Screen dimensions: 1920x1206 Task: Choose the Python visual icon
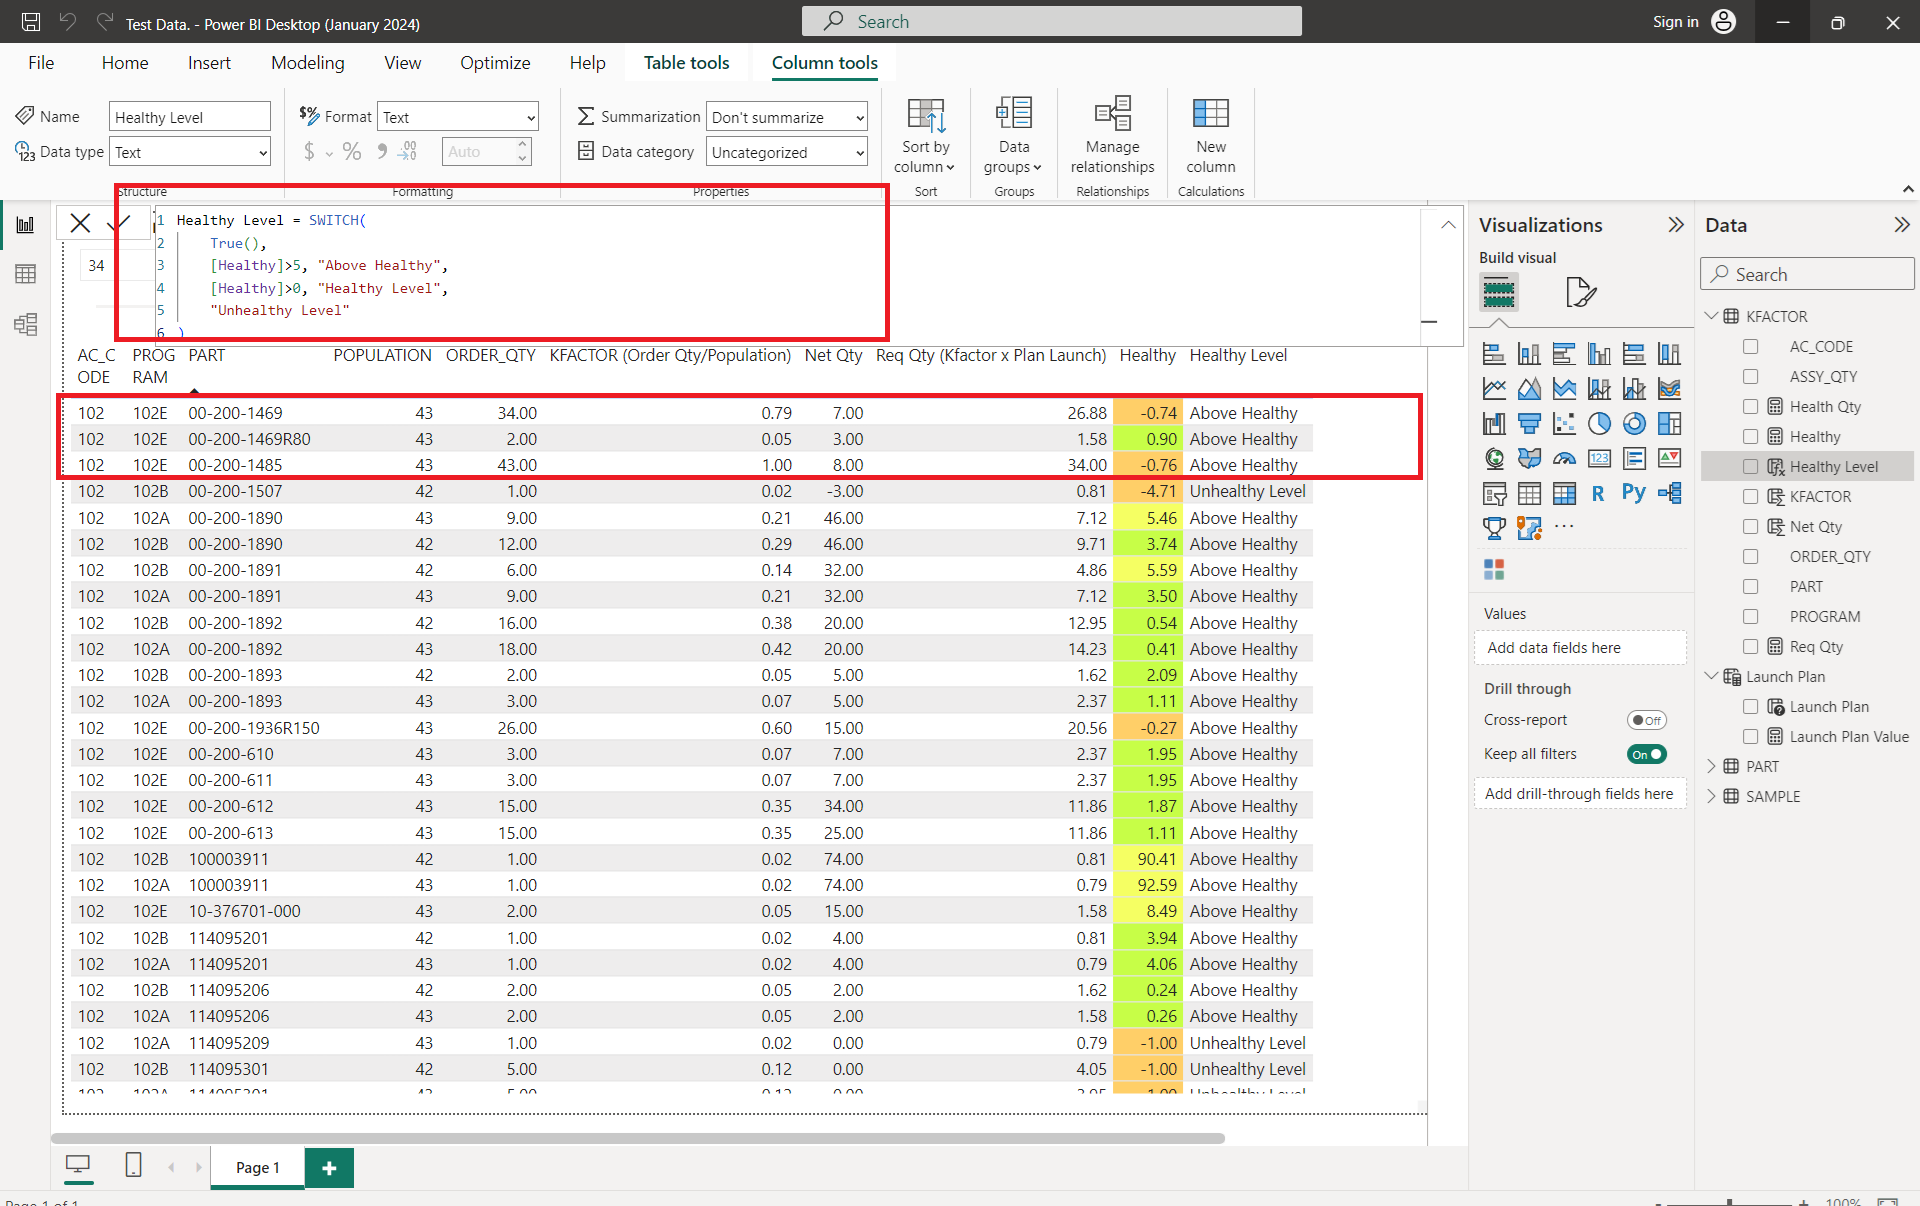(1634, 493)
